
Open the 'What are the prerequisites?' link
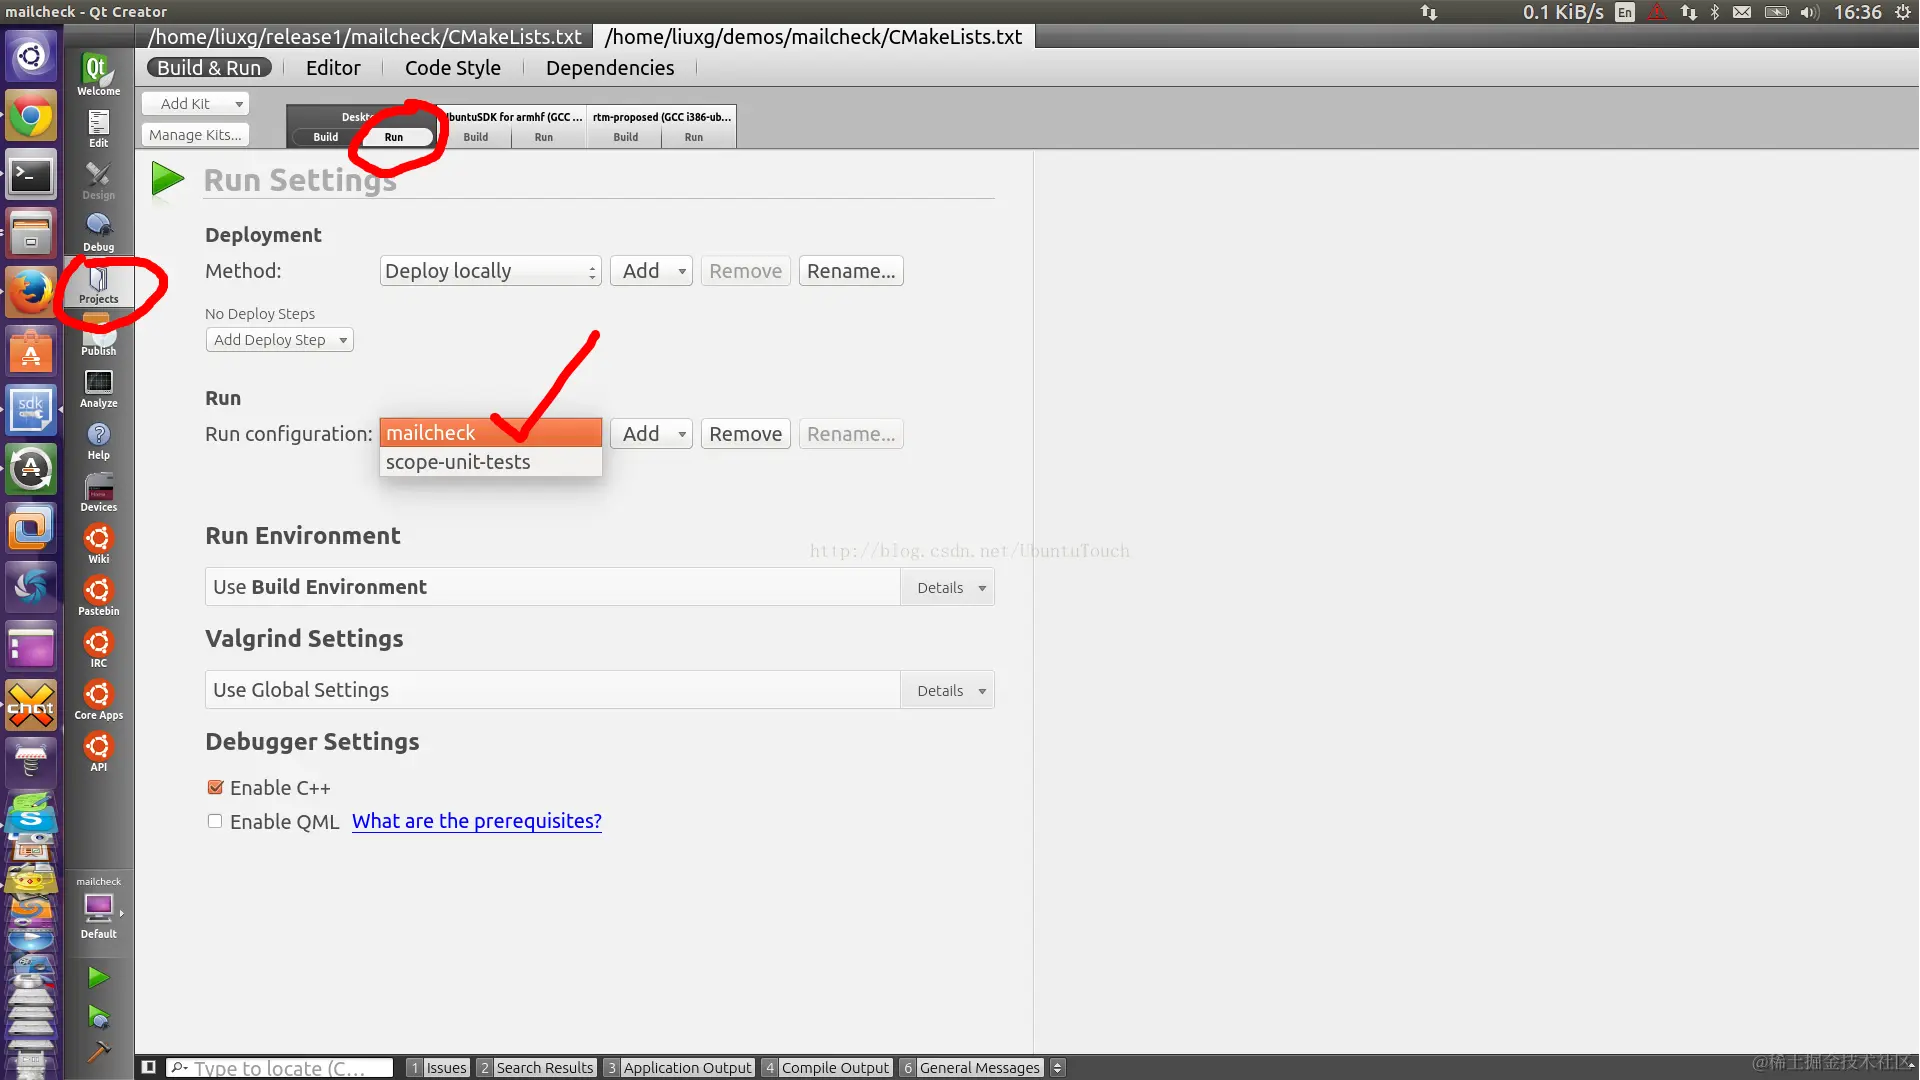(476, 821)
